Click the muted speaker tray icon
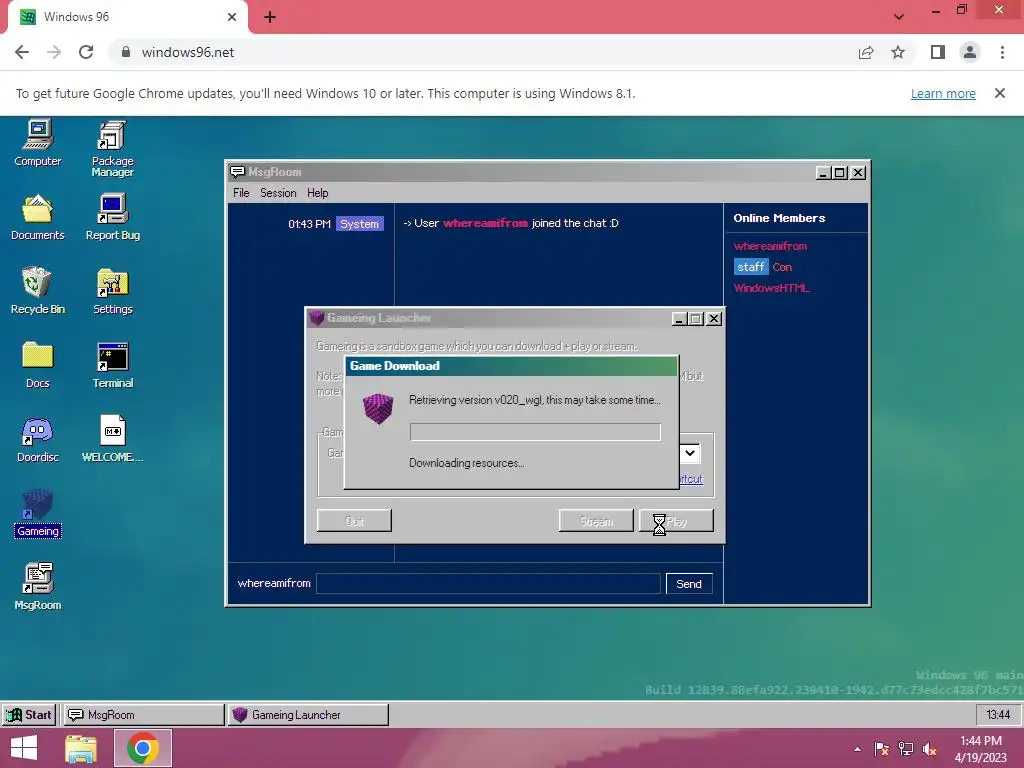 [x=930, y=749]
